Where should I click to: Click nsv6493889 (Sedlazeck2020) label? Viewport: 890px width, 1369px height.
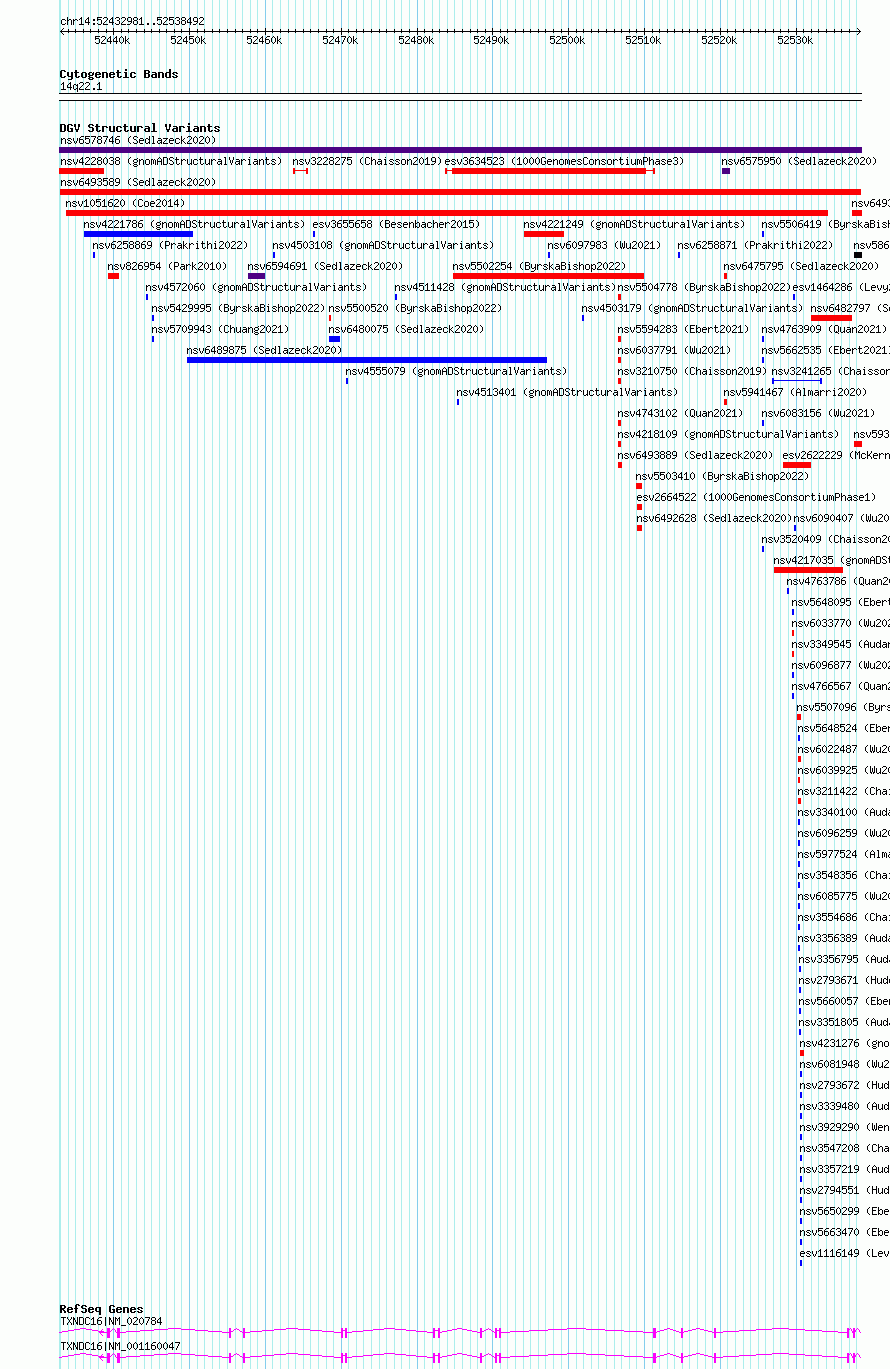[x=695, y=455]
